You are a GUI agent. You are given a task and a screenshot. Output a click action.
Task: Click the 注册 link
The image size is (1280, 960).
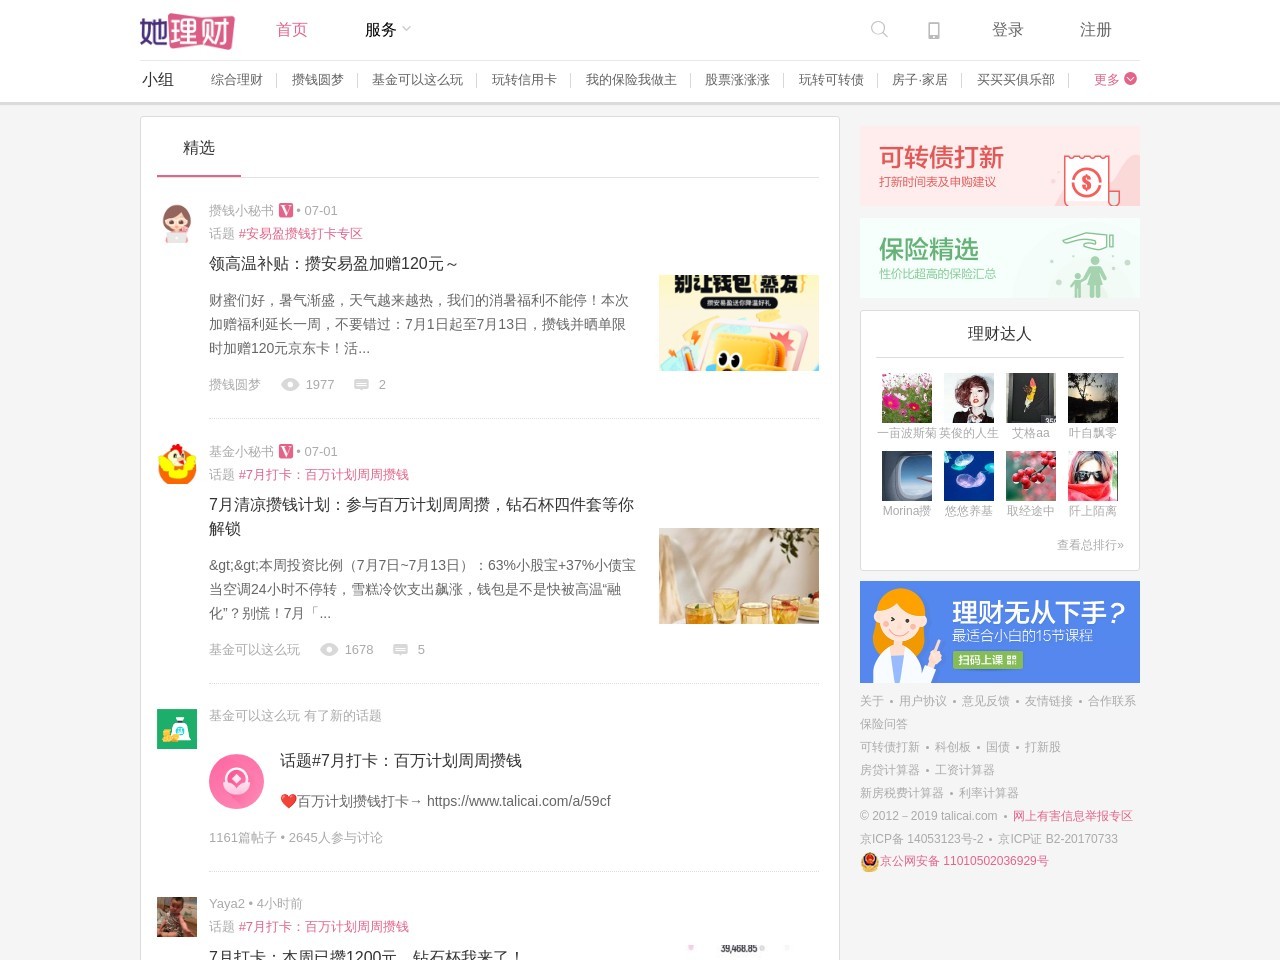[x=1095, y=30]
